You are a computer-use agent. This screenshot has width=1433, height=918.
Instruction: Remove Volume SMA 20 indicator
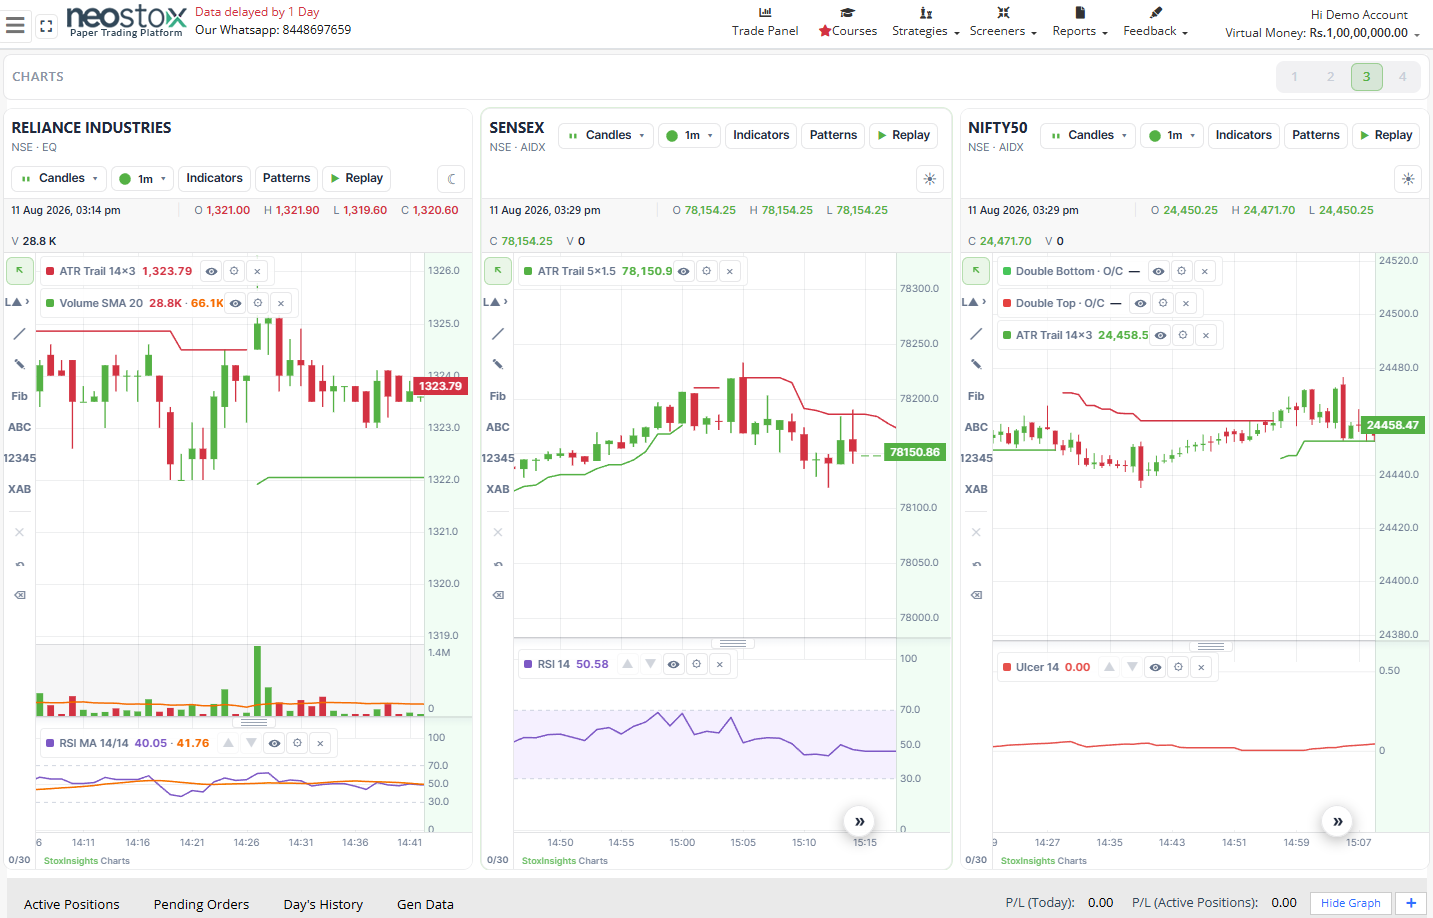pyautogui.click(x=281, y=303)
